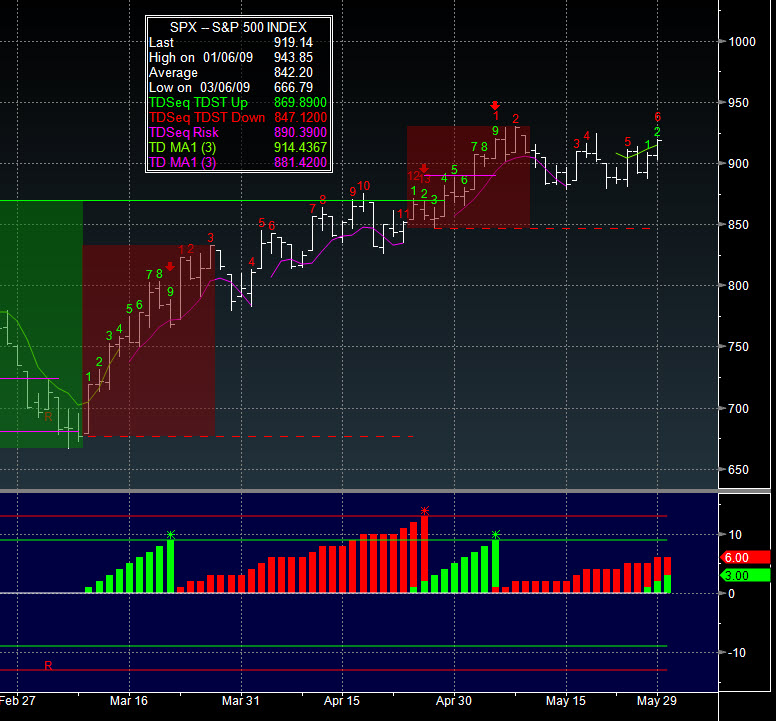
Task: Click the Mar 16 date label
Action: (x=129, y=701)
